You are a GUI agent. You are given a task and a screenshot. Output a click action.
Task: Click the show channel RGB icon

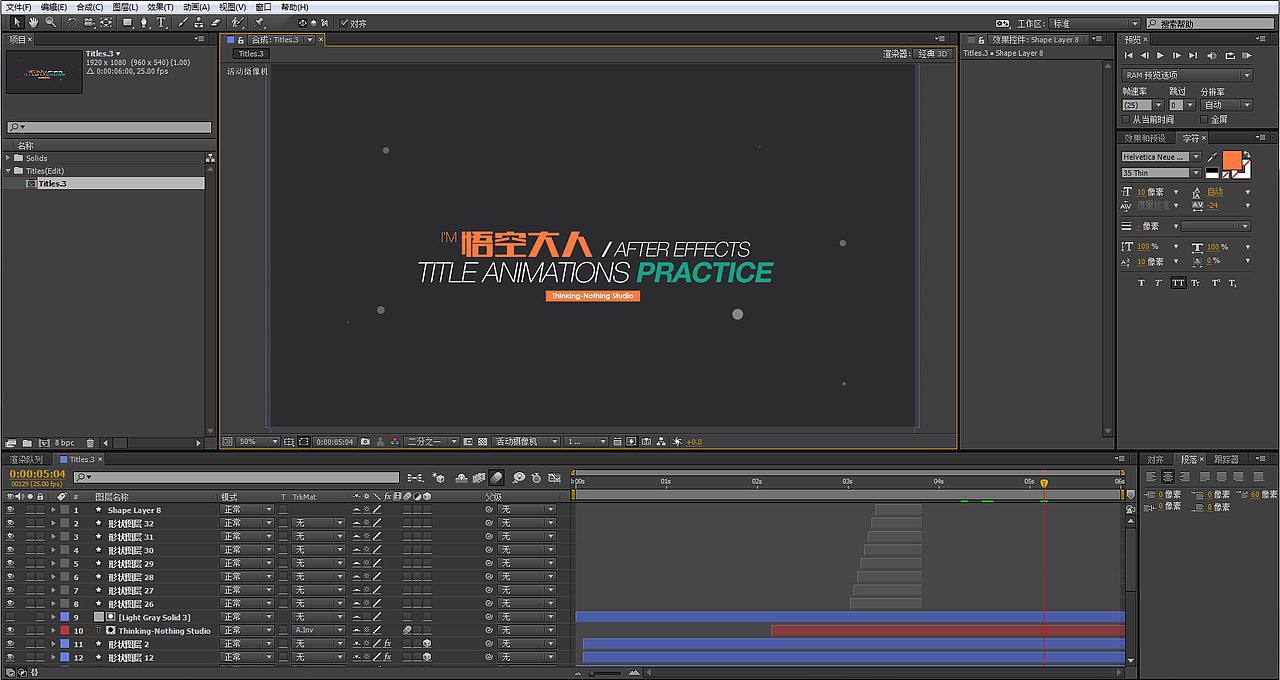coord(395,441)
